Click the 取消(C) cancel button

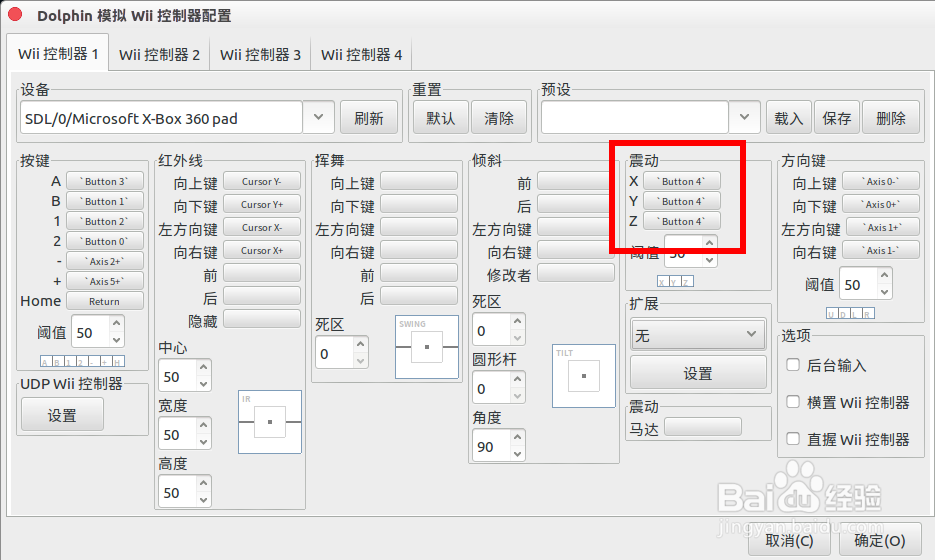point(789,540)
